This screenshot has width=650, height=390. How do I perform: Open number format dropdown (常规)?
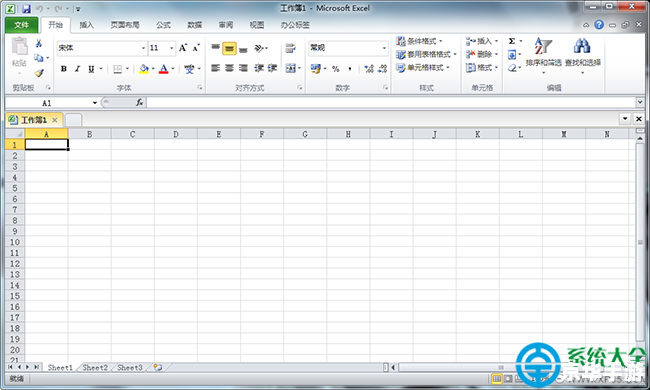[384, 48]
